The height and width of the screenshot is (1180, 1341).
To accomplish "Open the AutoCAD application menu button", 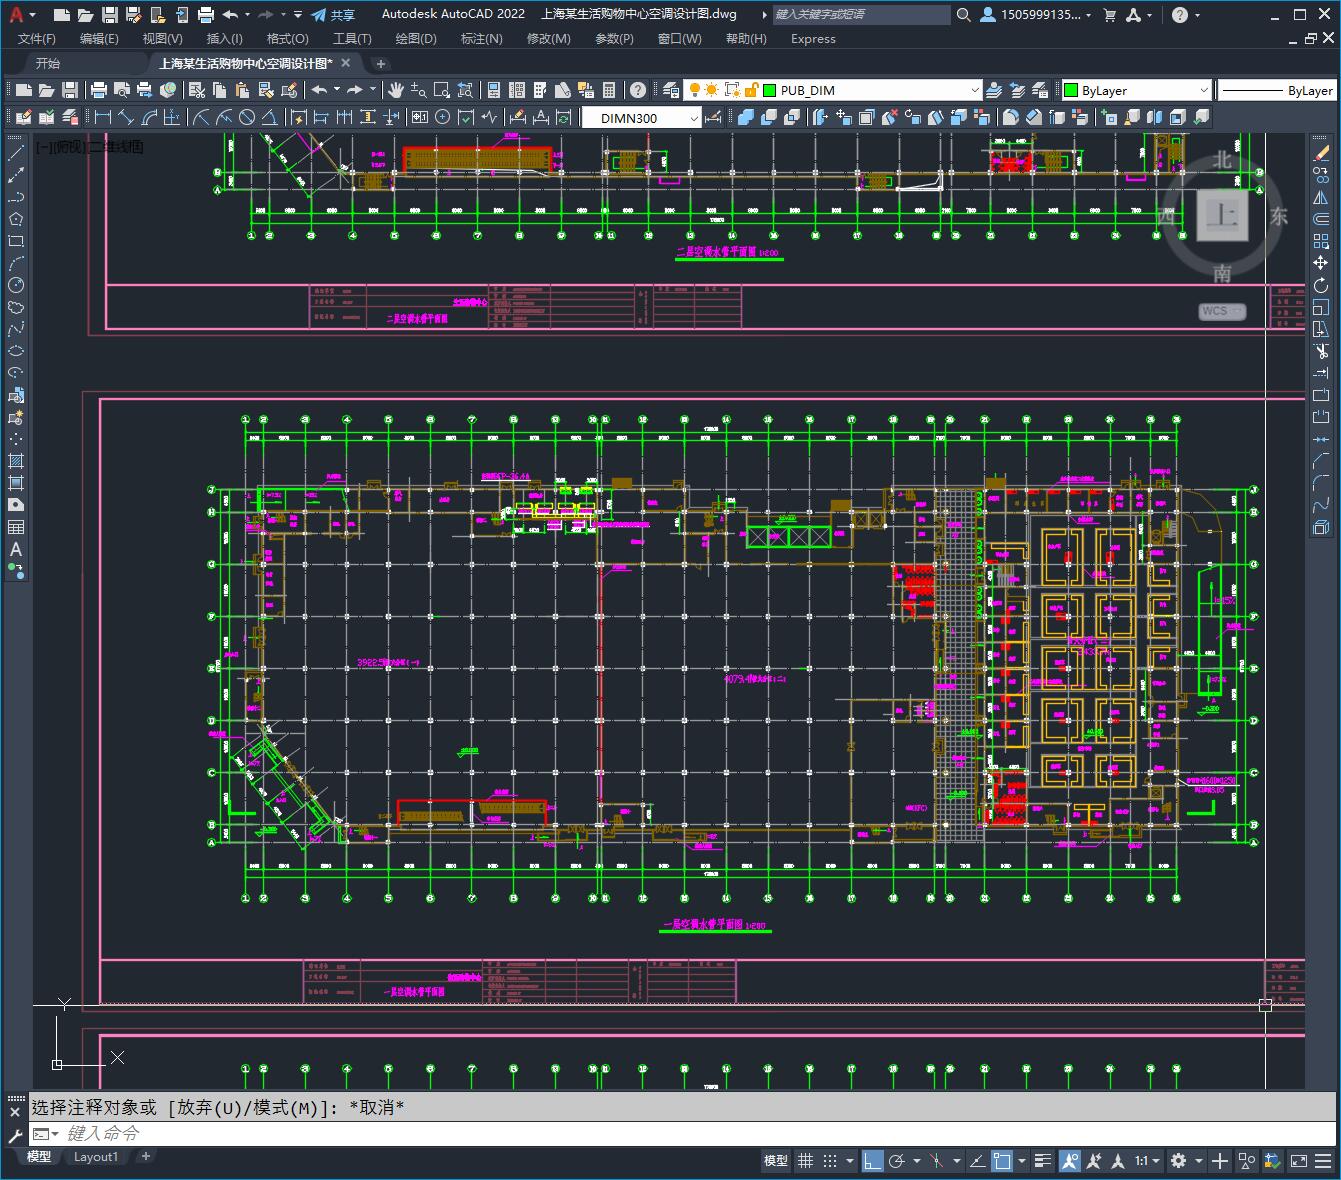I will click(x=17, y=15).
